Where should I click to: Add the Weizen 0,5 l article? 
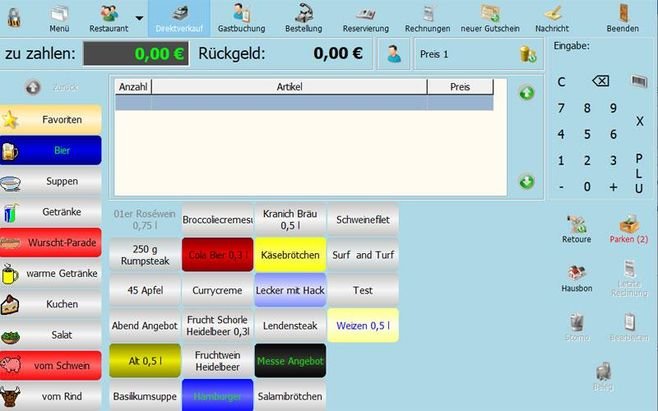(x=363, y=325)
